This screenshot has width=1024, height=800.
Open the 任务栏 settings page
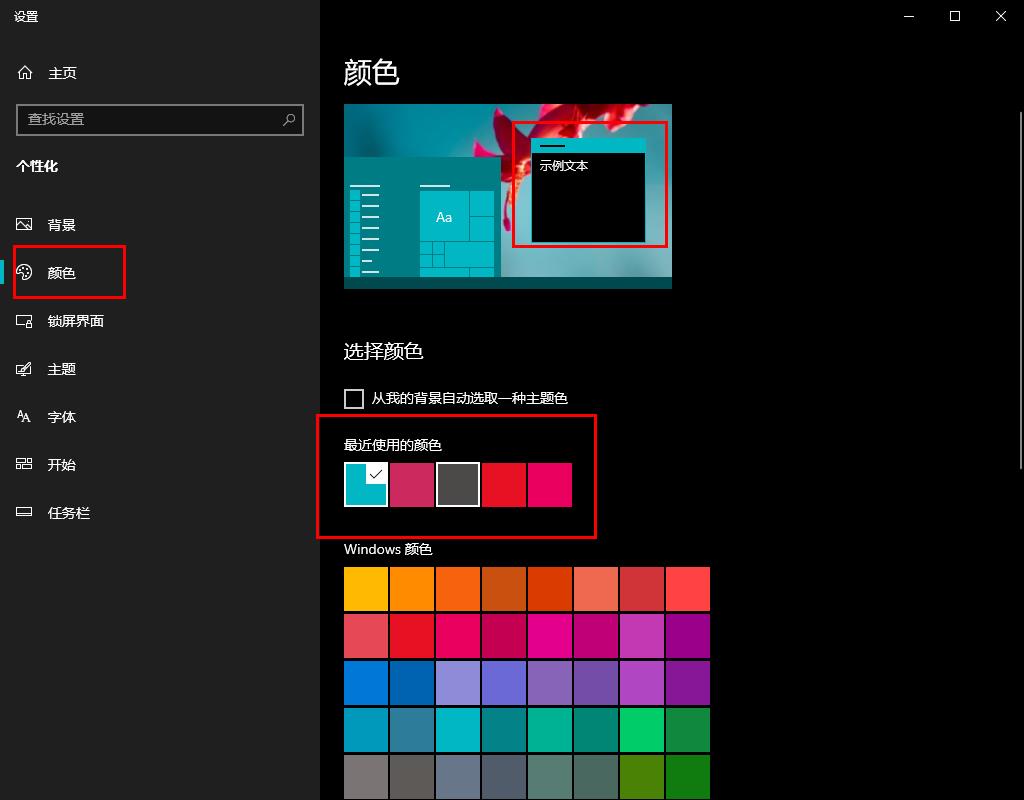pyautogui.click(x=68, y=513)
